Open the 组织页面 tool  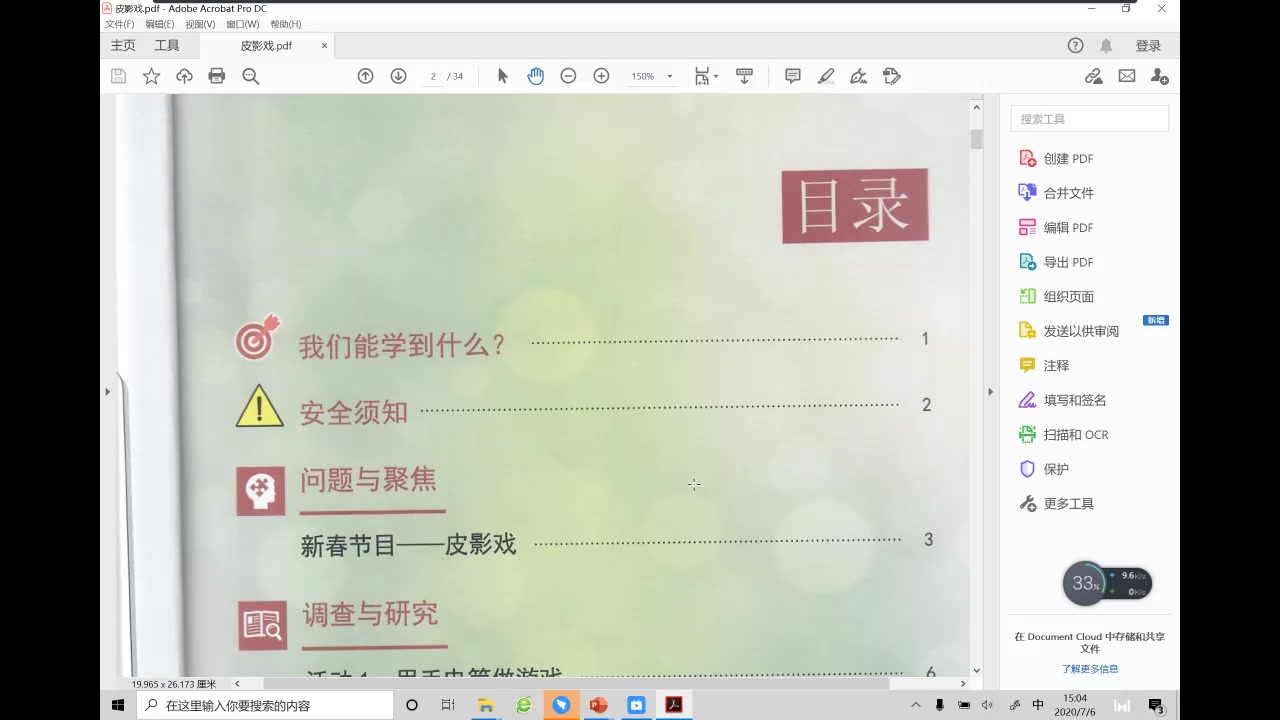pyautogui.click(x=1068, y=296)
